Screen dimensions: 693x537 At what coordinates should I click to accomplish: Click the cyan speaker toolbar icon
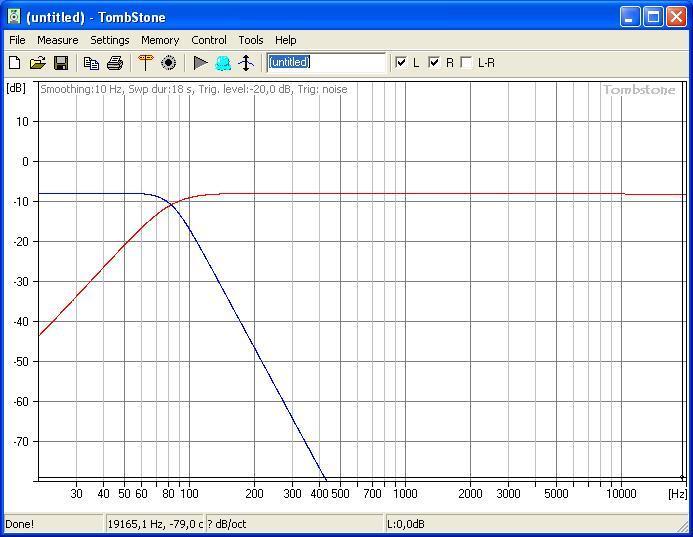pos(223,63)
